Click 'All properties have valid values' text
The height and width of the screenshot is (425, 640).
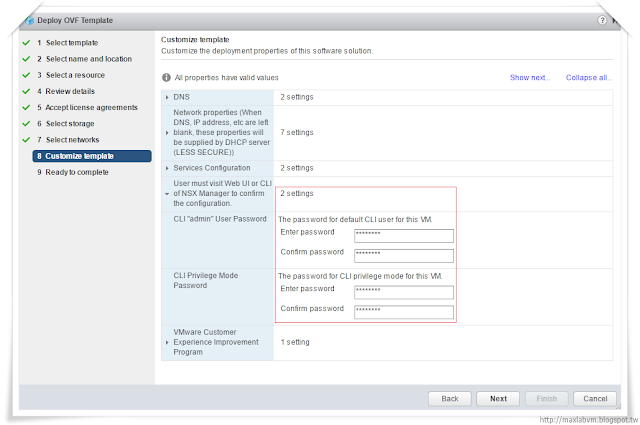pos(227,78)
